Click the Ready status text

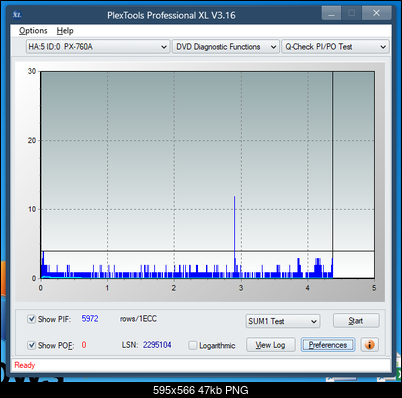25,365
